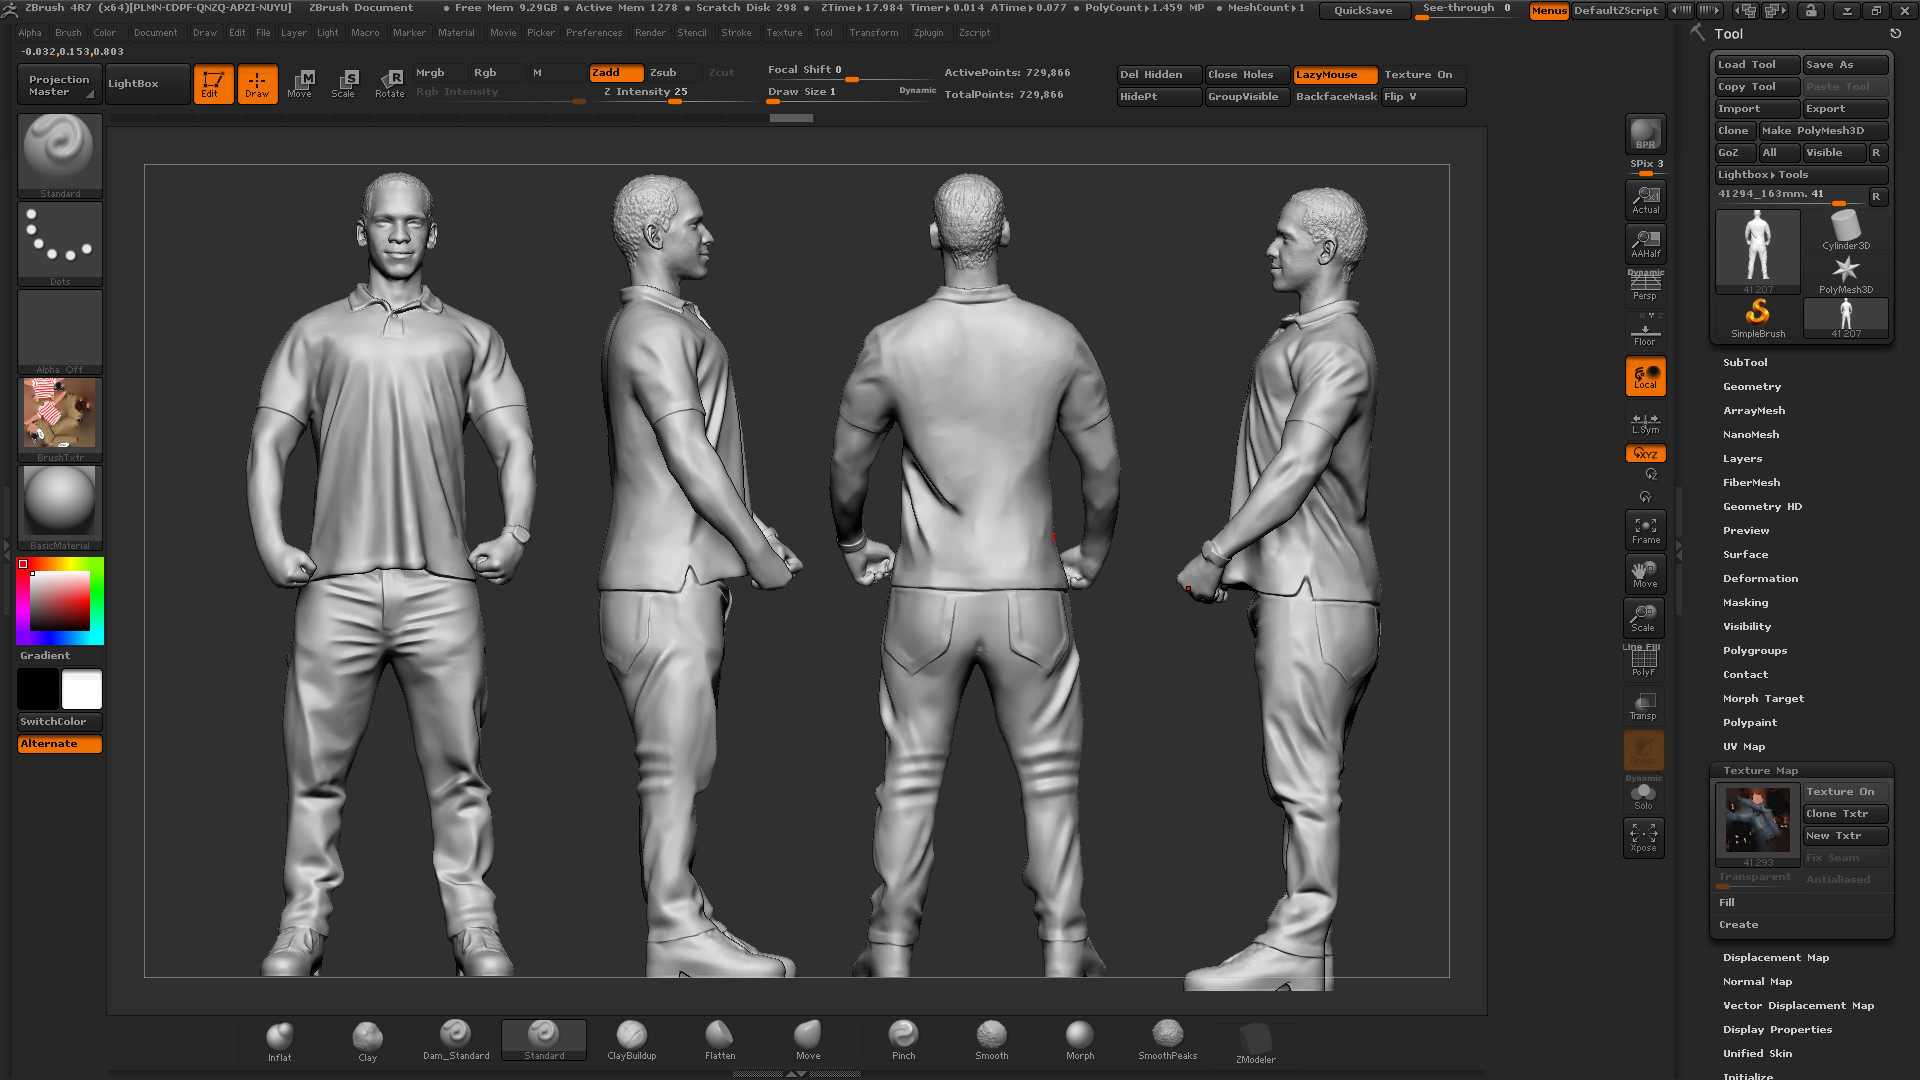Select the Move transform tool

click(301, 85)
